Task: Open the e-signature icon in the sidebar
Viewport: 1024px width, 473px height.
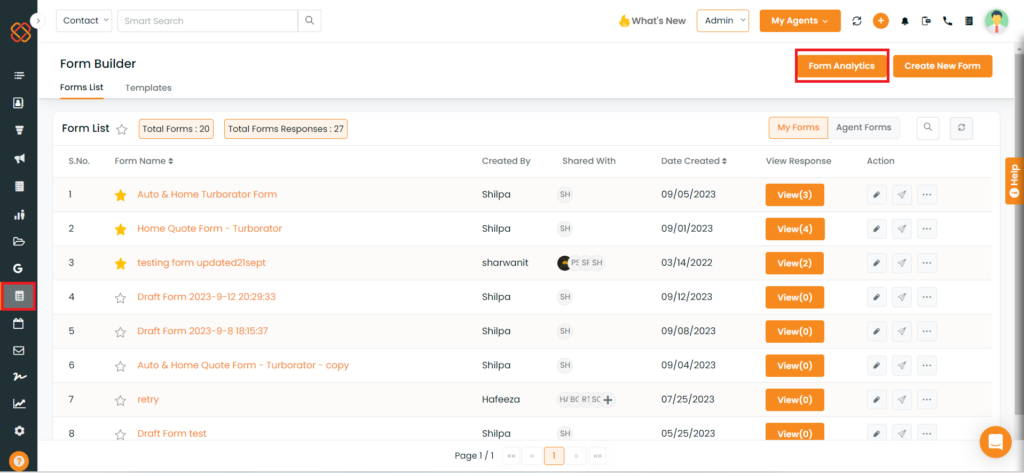Action: coord(19,377)
